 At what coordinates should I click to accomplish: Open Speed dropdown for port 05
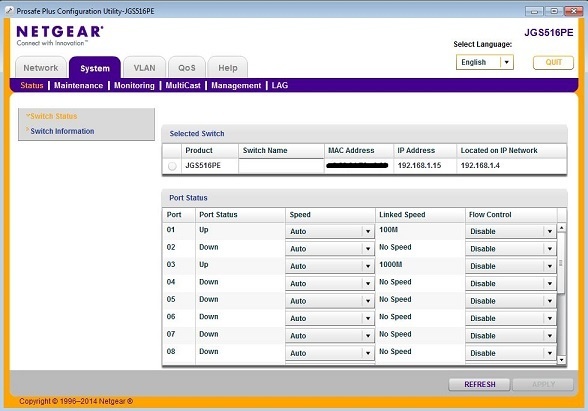(330, 301)
